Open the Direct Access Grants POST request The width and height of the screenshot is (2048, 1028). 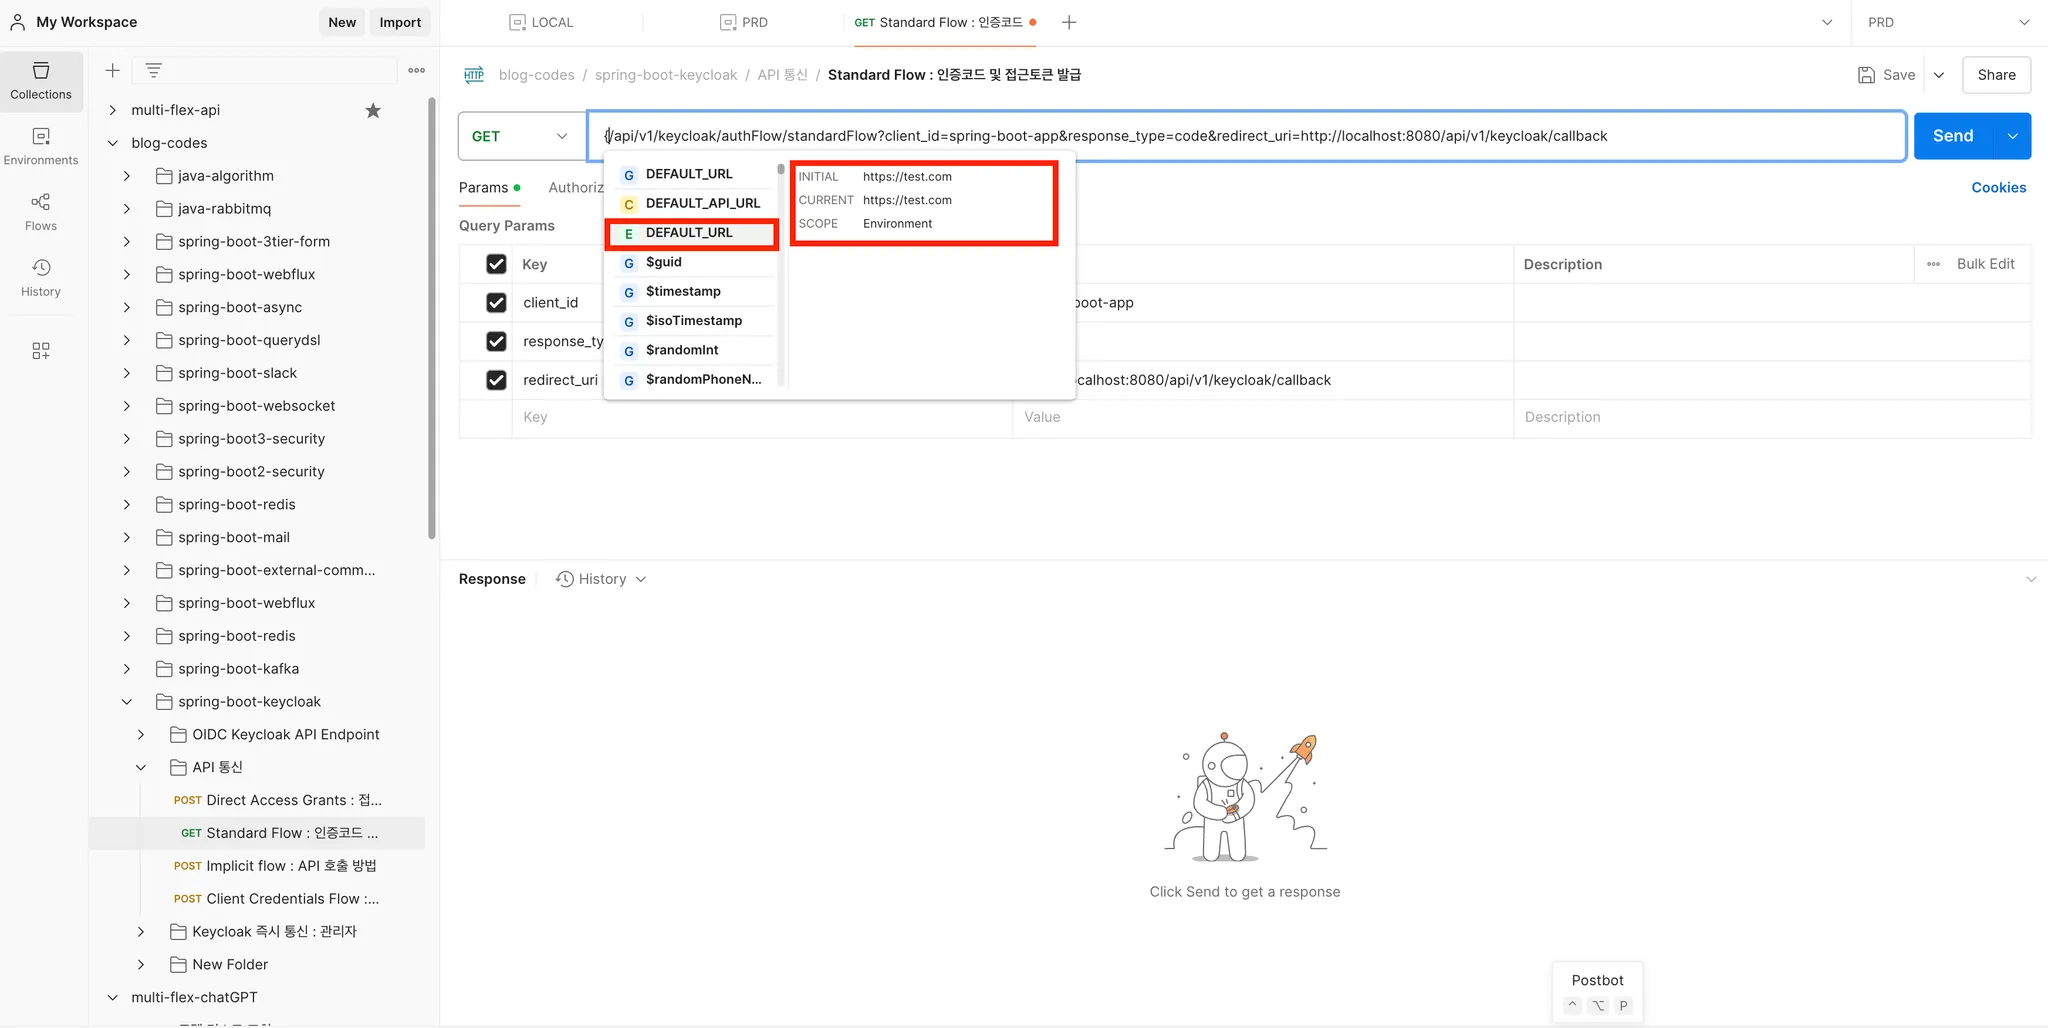[278, 800]
